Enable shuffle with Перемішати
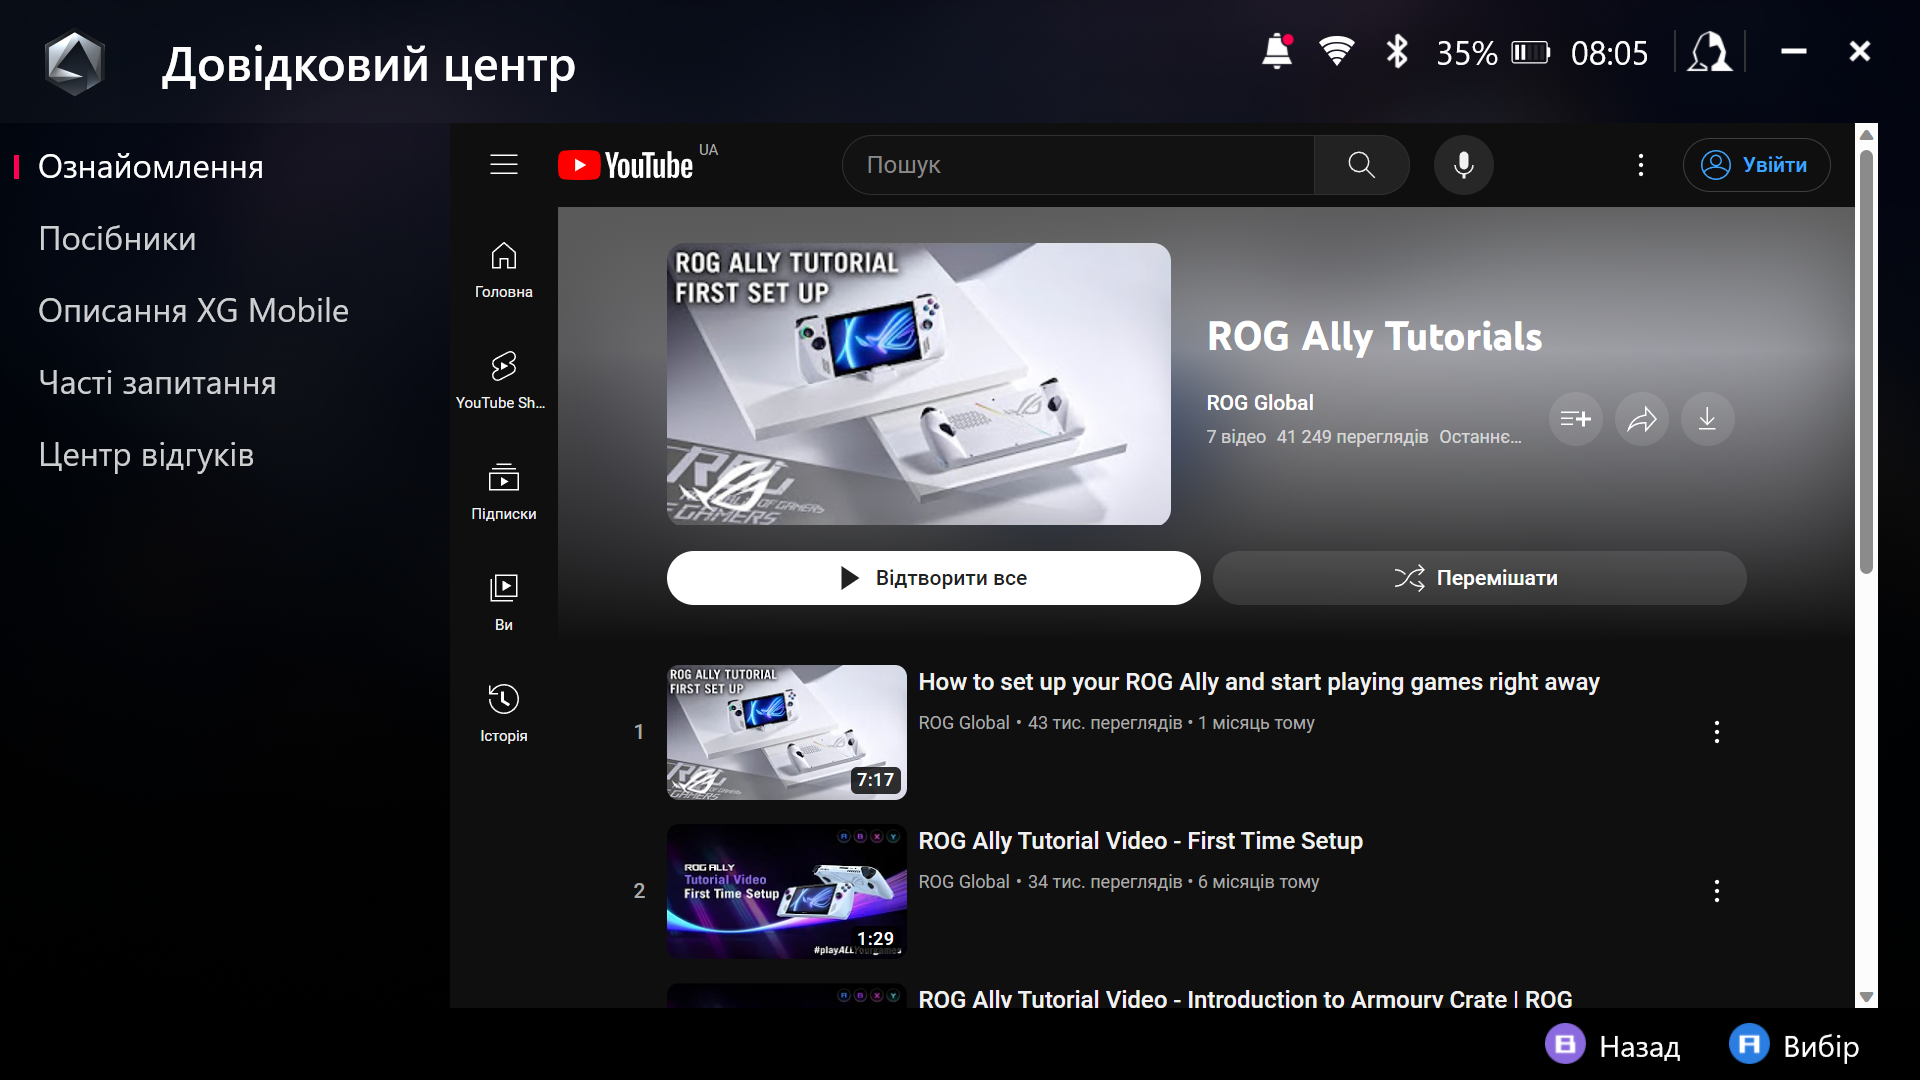The image size is (1920, 1080). pos(1478,577)
